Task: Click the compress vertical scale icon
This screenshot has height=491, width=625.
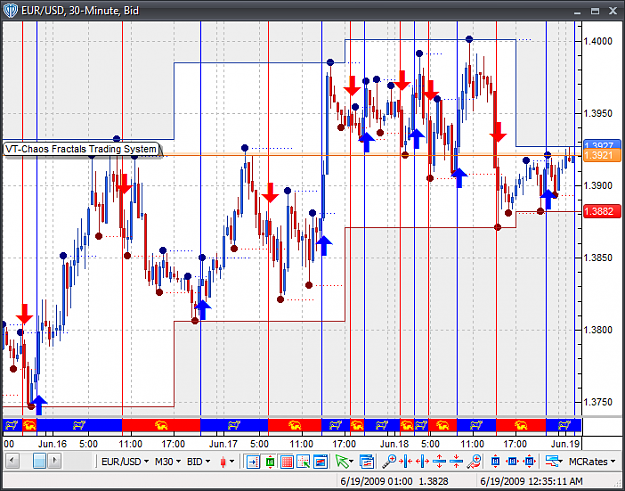Action: [x=456, y=462]
